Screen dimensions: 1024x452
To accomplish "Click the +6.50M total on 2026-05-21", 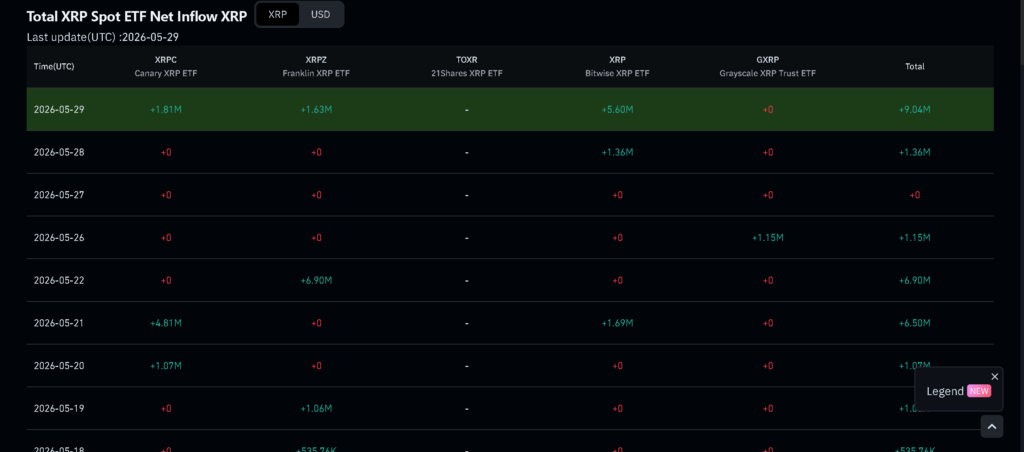I will (915, 323).
